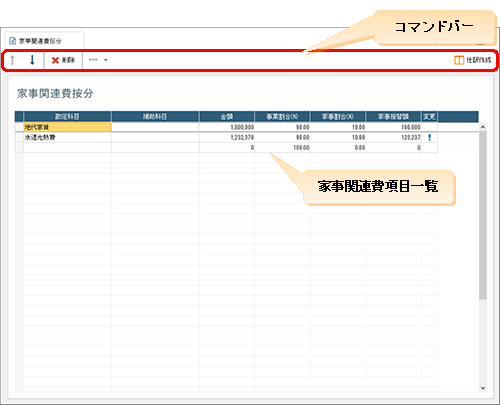This screenshot has height=405, width=500.
Task: Click the blue exclamation mark on 水道光熱費 row
Action: pos(429,137)
